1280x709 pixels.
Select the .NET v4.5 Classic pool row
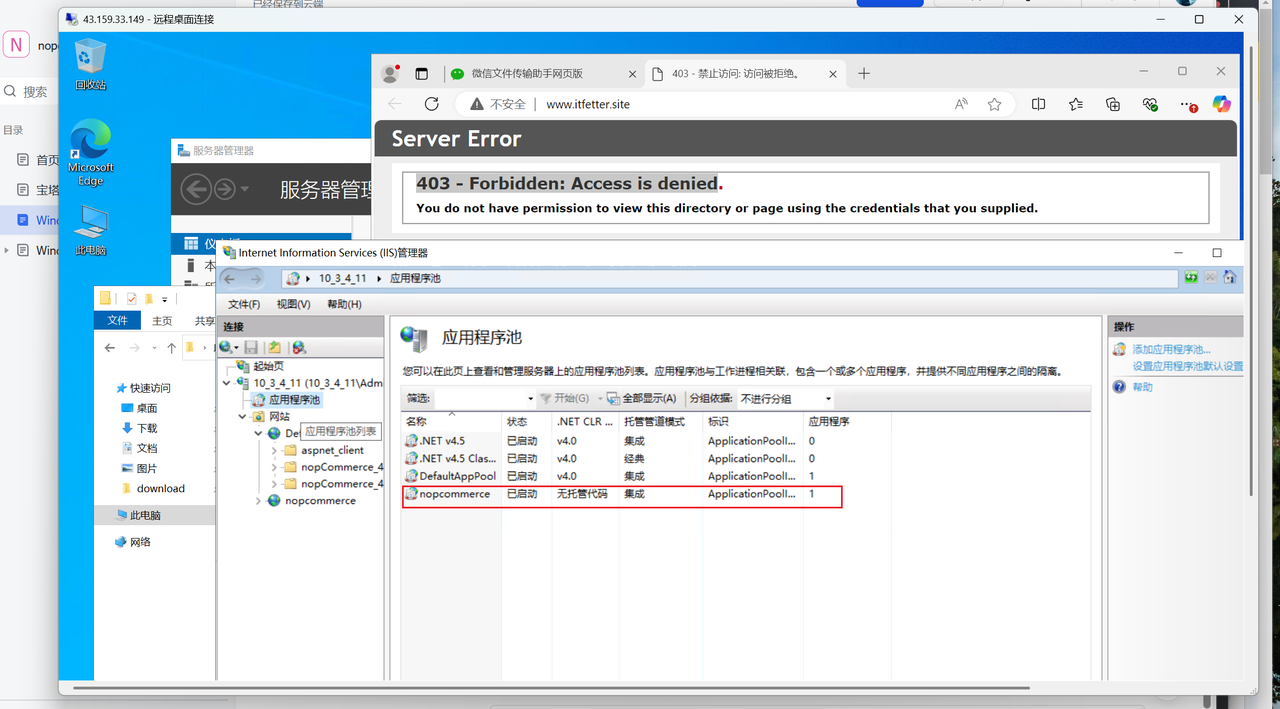[622, 458]
